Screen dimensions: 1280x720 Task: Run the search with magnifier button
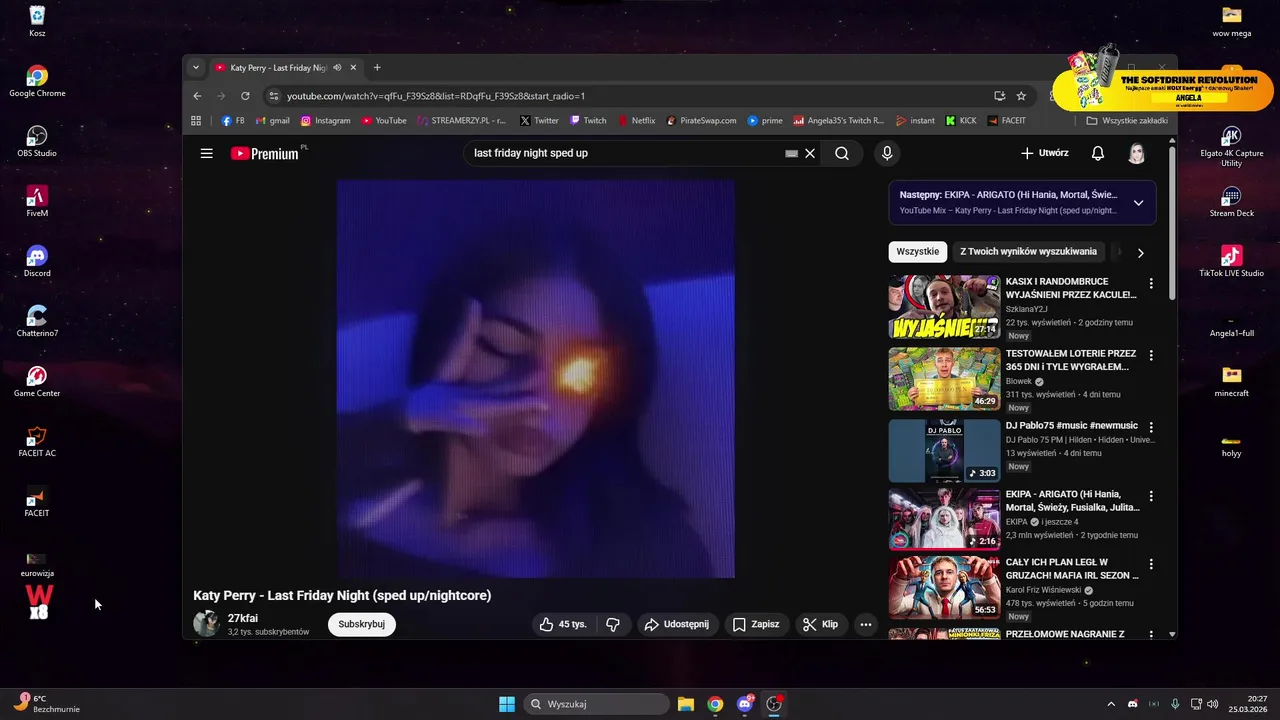[842, 153]
